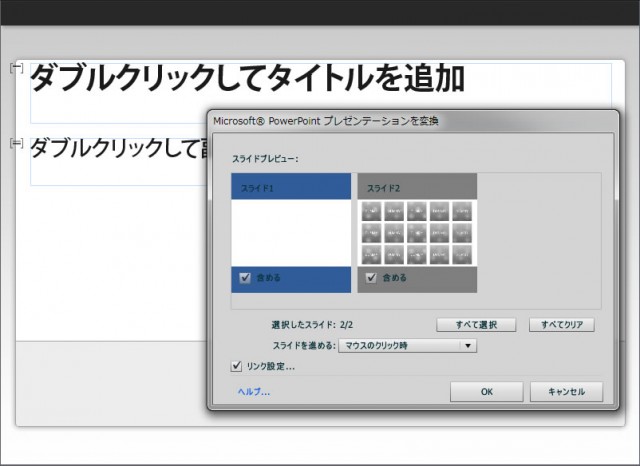Click the dialog title bar Microsoft PowerPoint

point(413,121)
